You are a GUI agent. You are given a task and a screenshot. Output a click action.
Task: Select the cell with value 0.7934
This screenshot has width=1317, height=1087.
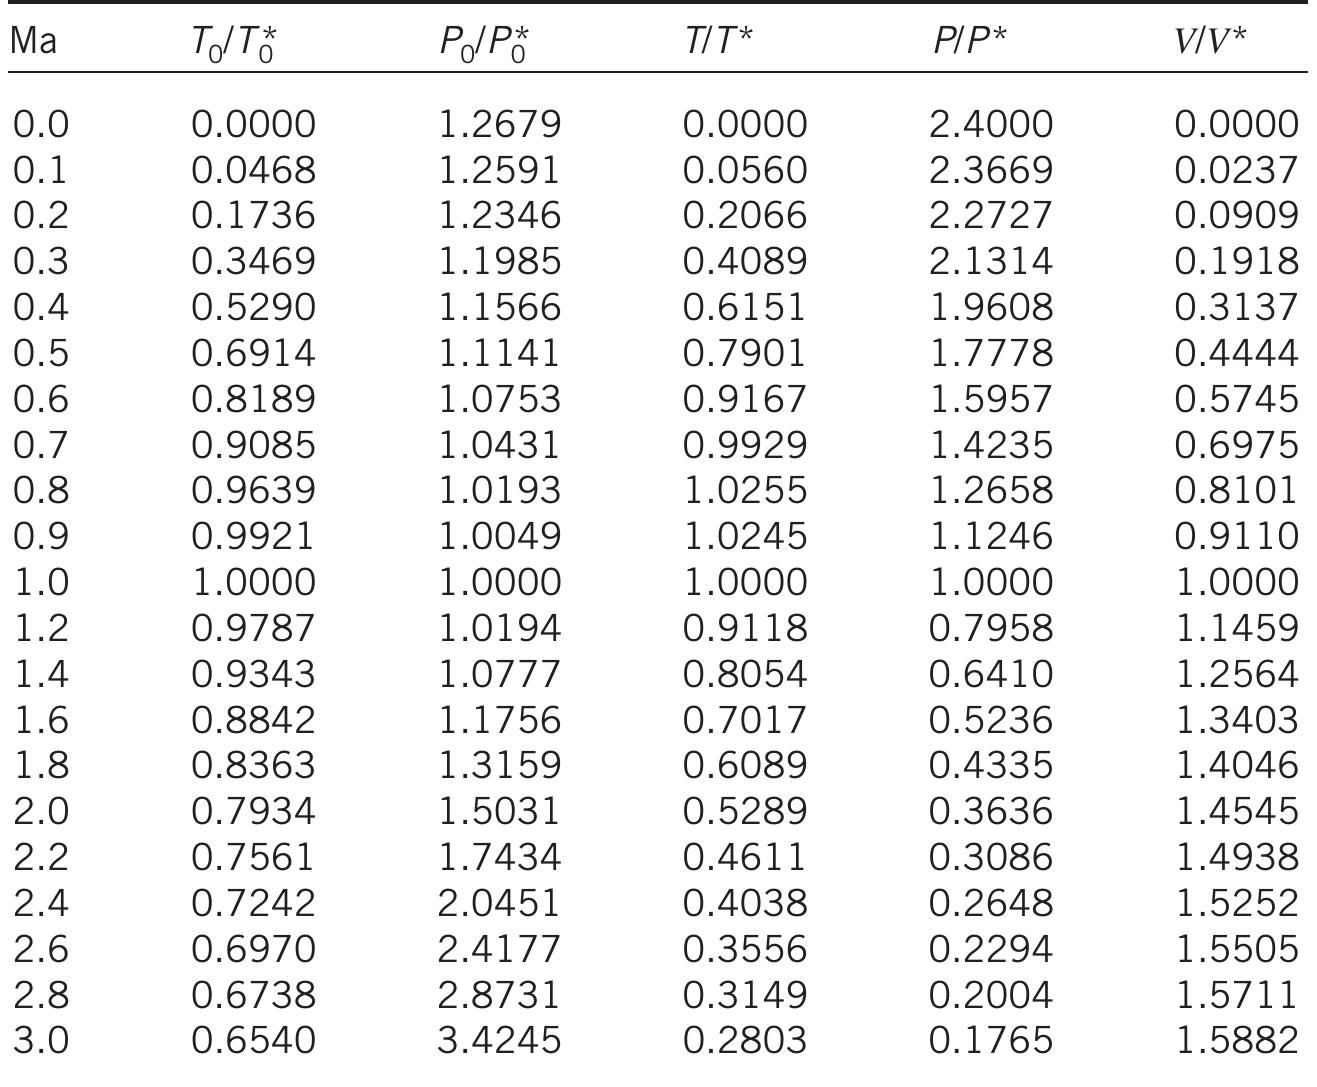click(253, 811)
